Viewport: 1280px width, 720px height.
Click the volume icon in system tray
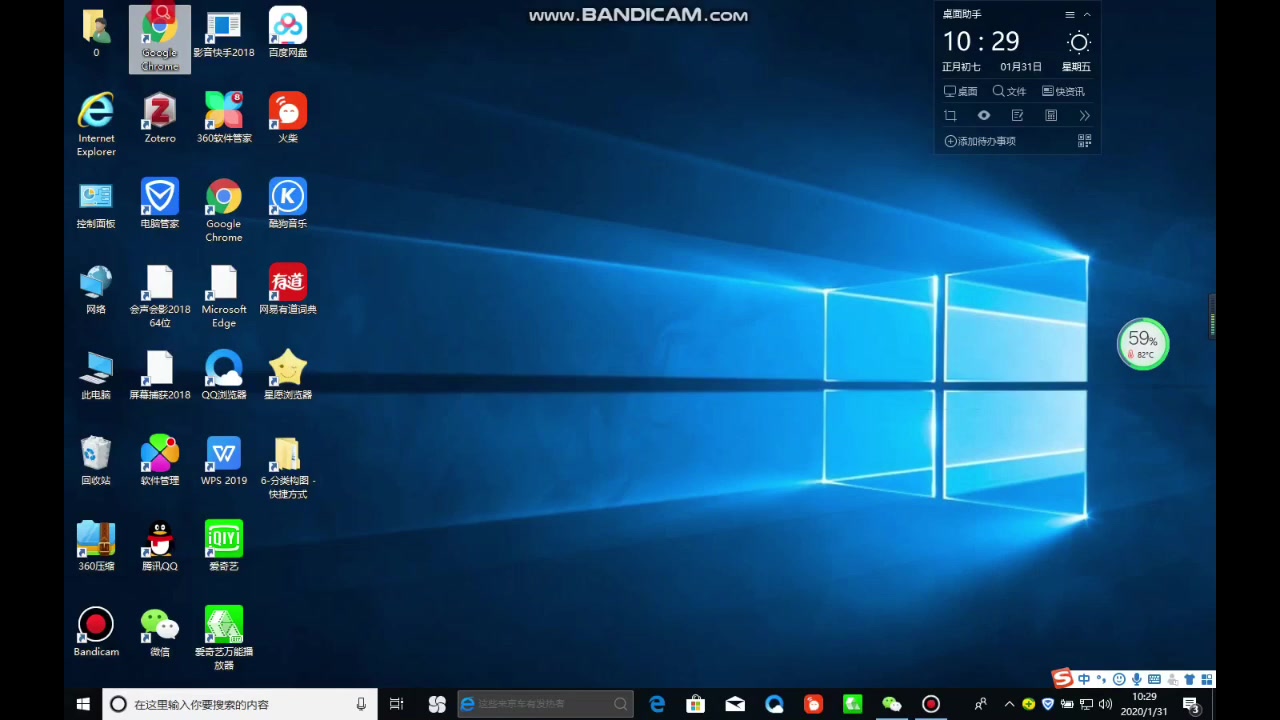(1105, 704)
